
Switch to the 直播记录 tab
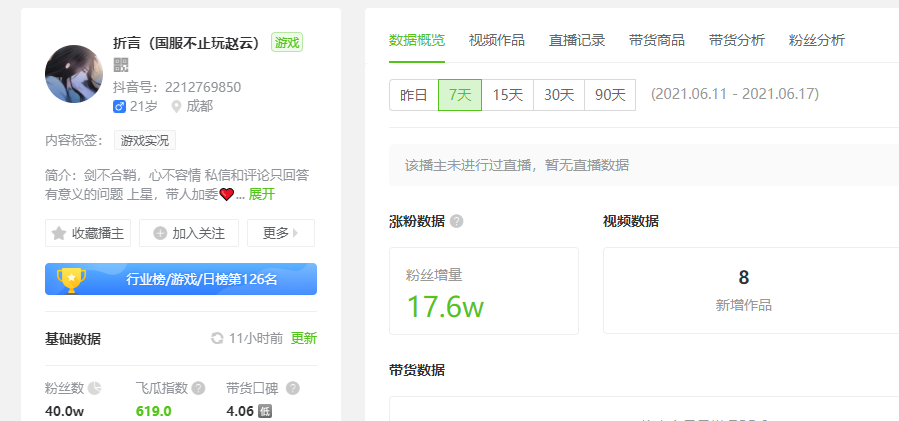point(577,40)
